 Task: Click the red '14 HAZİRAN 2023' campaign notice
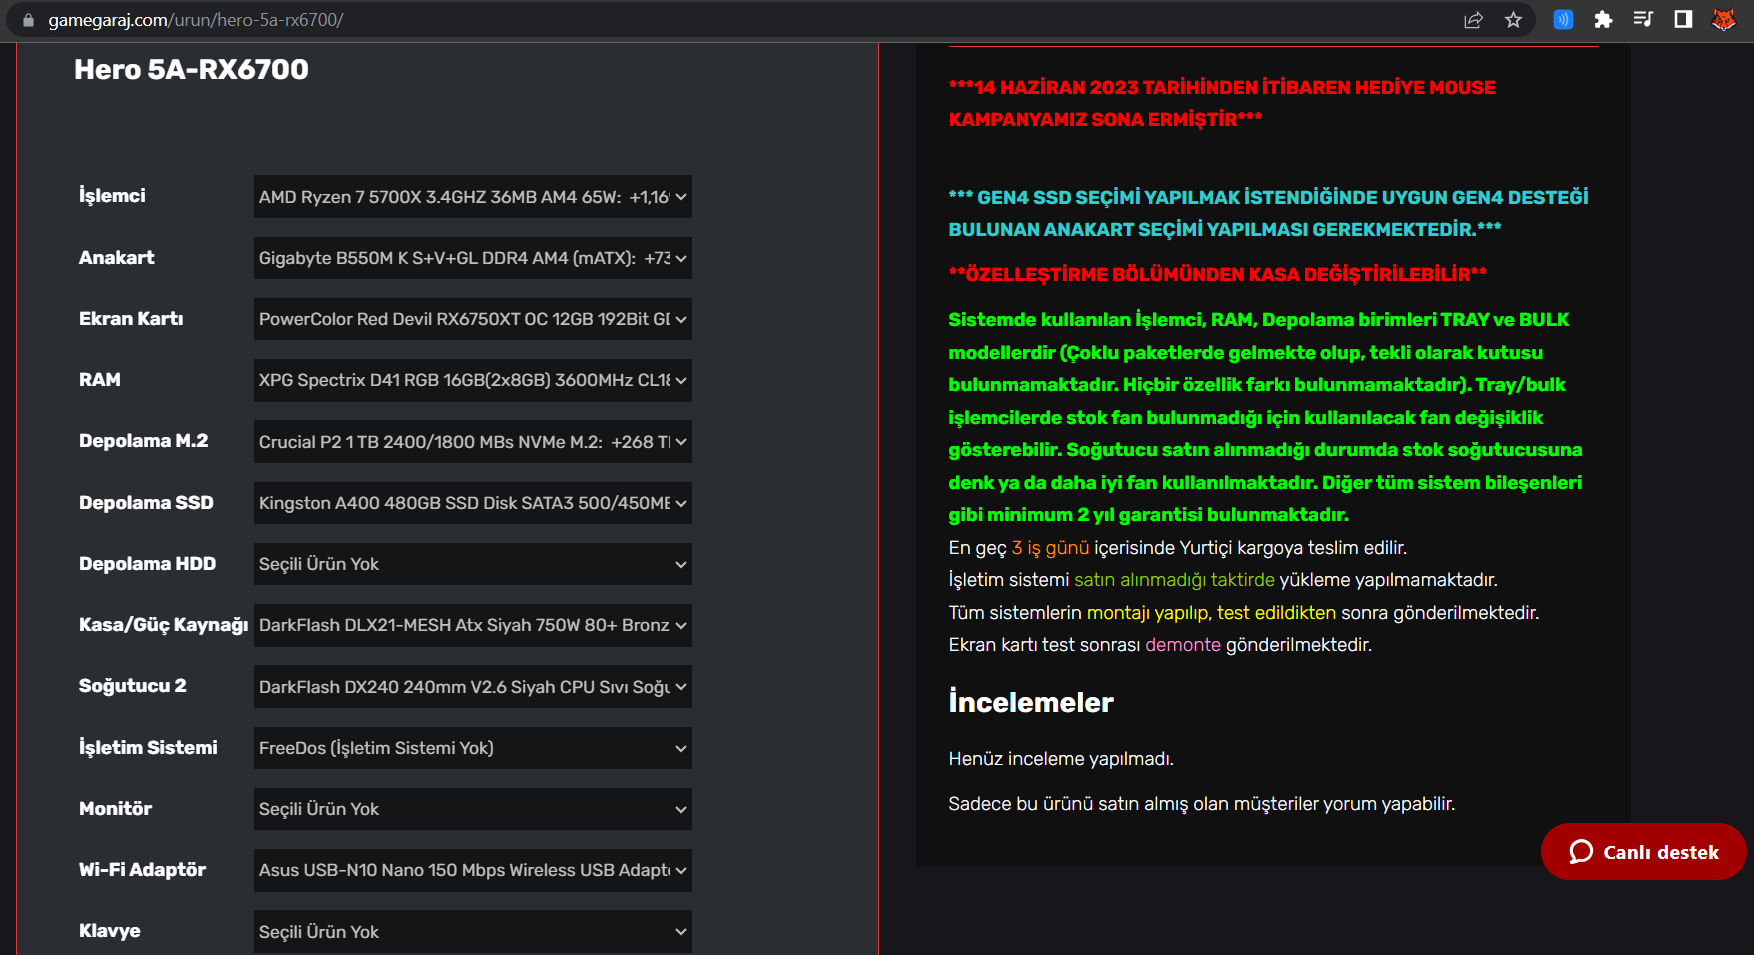1222,103
